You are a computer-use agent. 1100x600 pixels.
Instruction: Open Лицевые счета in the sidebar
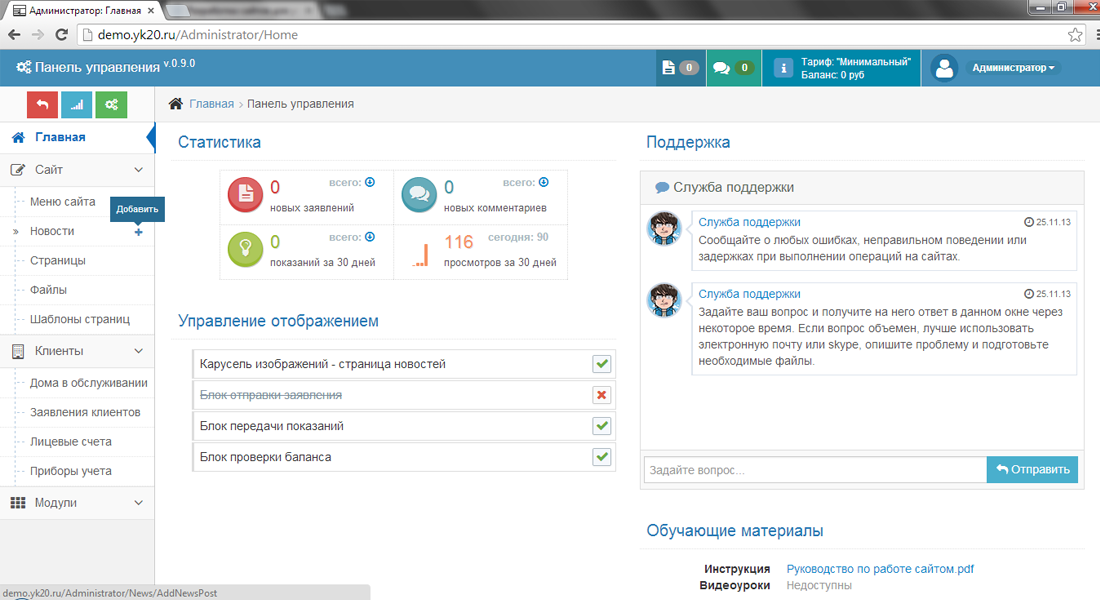pos(71,442)
